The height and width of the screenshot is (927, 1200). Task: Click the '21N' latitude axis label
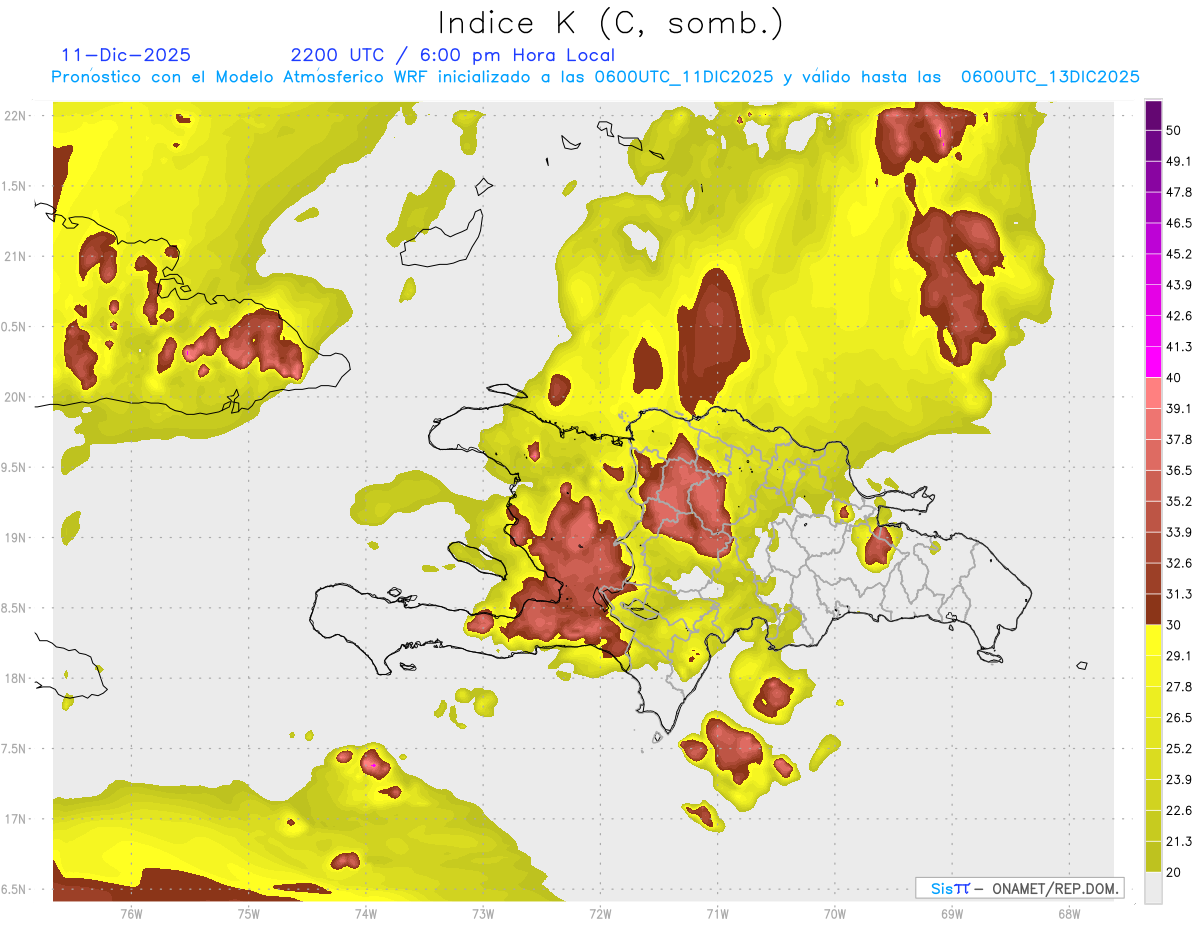15,256
